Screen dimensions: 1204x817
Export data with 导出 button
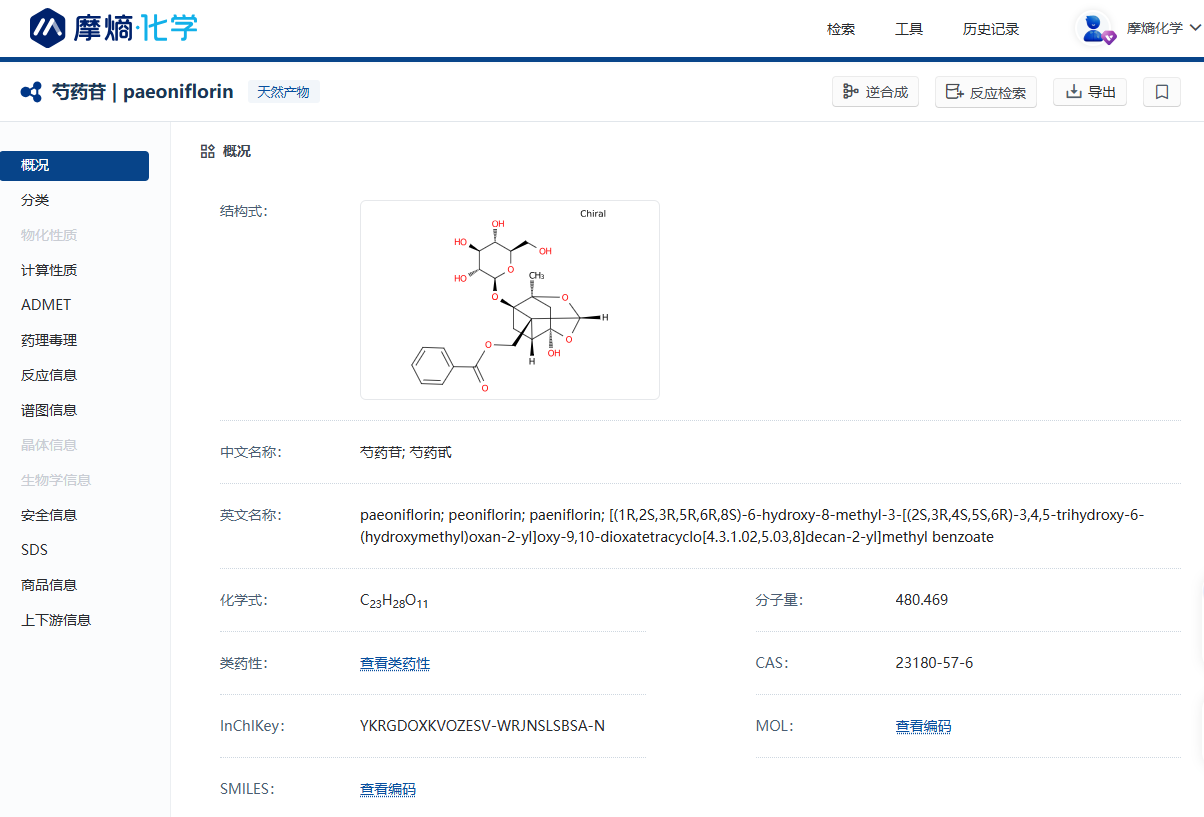tap(1090, 92)
